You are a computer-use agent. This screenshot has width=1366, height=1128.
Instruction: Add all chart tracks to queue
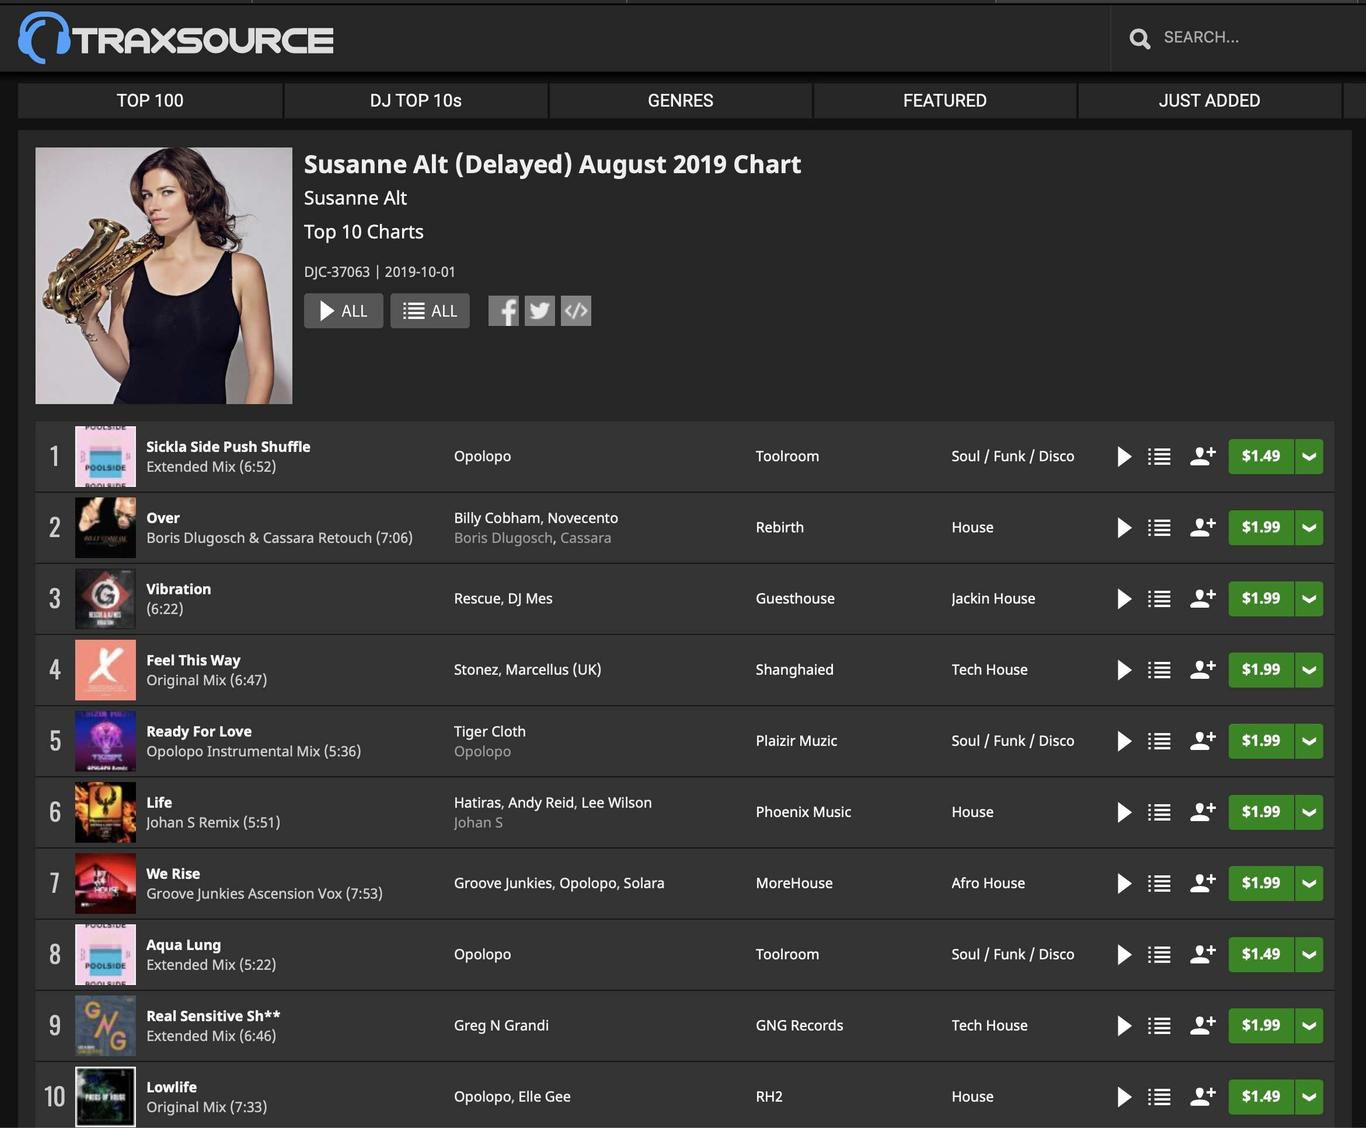430,311
